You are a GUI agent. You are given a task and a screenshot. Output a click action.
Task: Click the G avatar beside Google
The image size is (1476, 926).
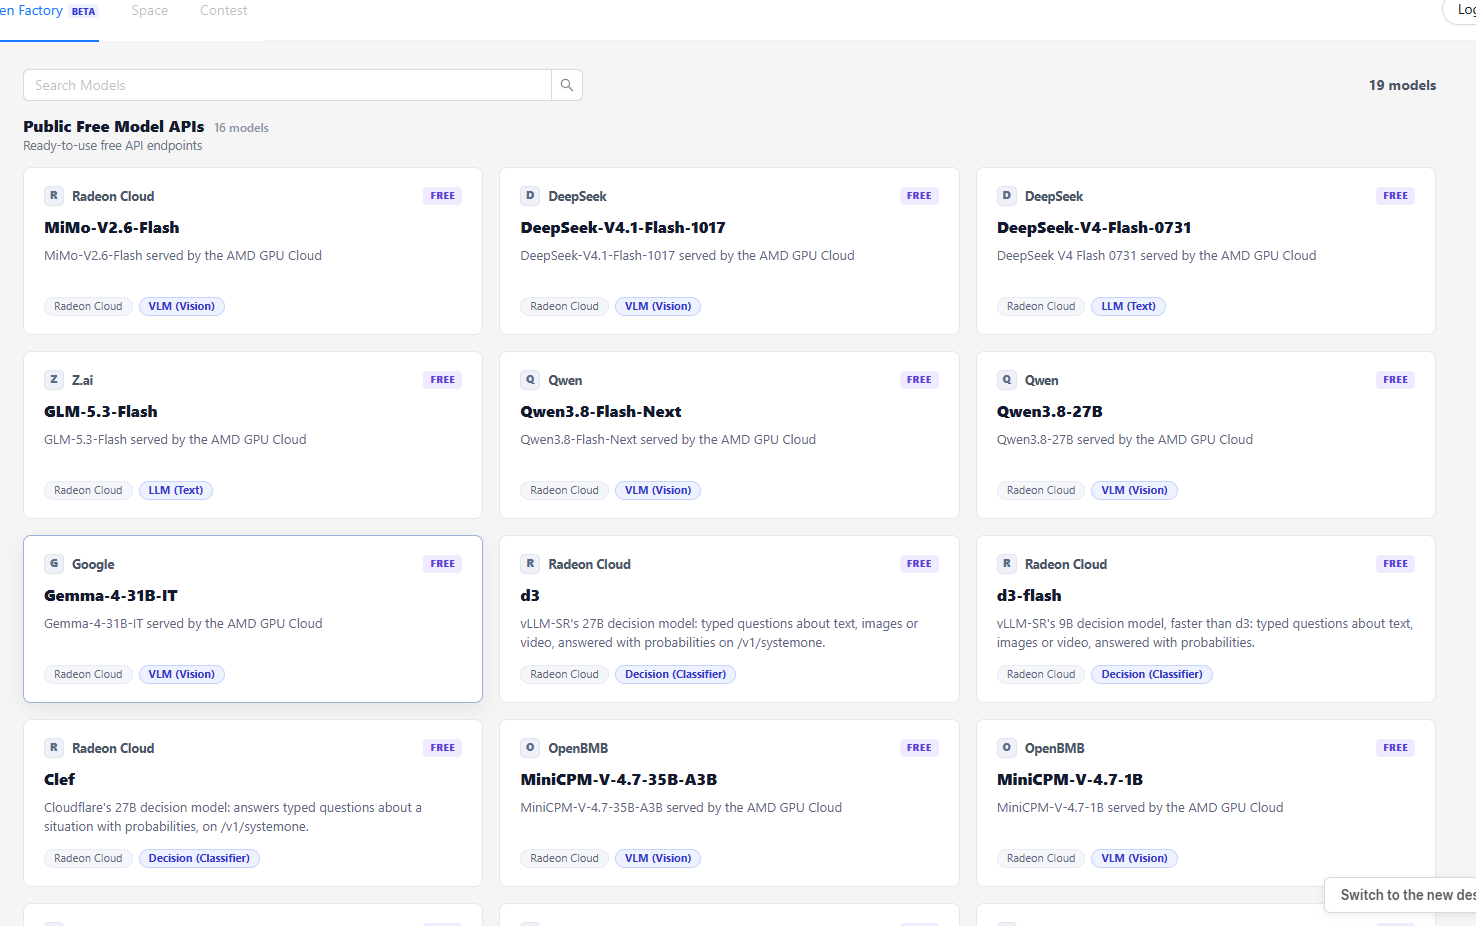54,564
